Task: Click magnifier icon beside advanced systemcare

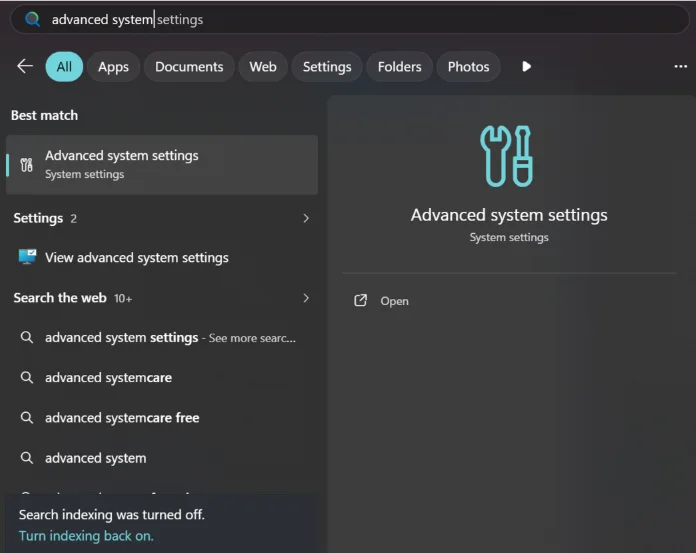Action: click(27, 377)
